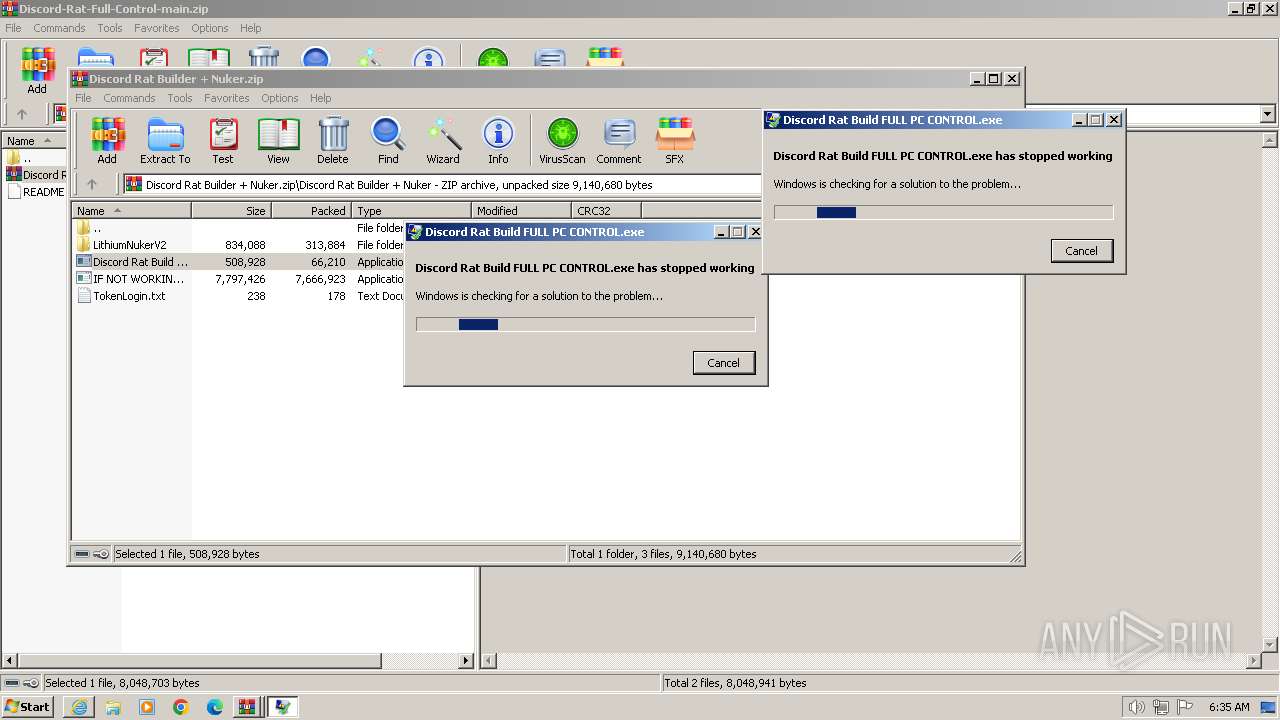The width and height of the screenshot is (1280, 720).
Task: Open Options menu in Nuker.zip window
Action: [x=280, y=98]
